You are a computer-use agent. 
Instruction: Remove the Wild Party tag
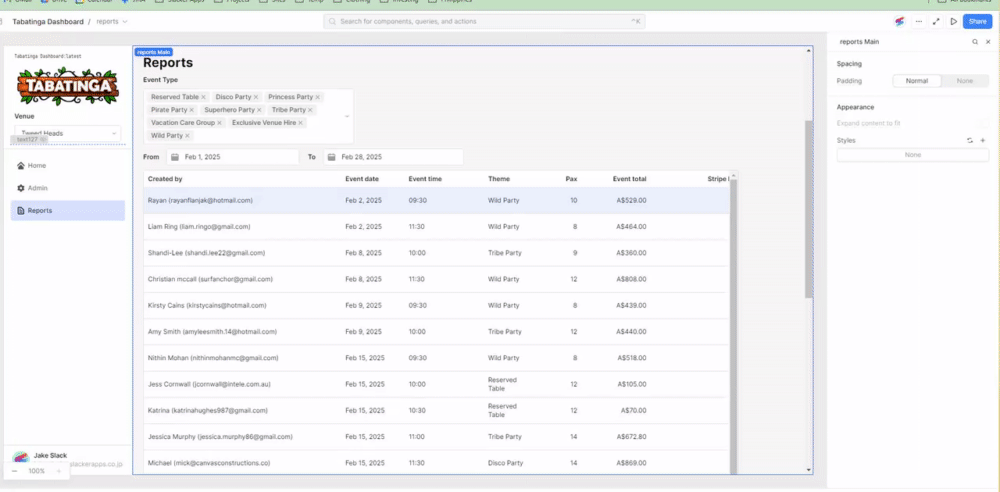(188, 135)
